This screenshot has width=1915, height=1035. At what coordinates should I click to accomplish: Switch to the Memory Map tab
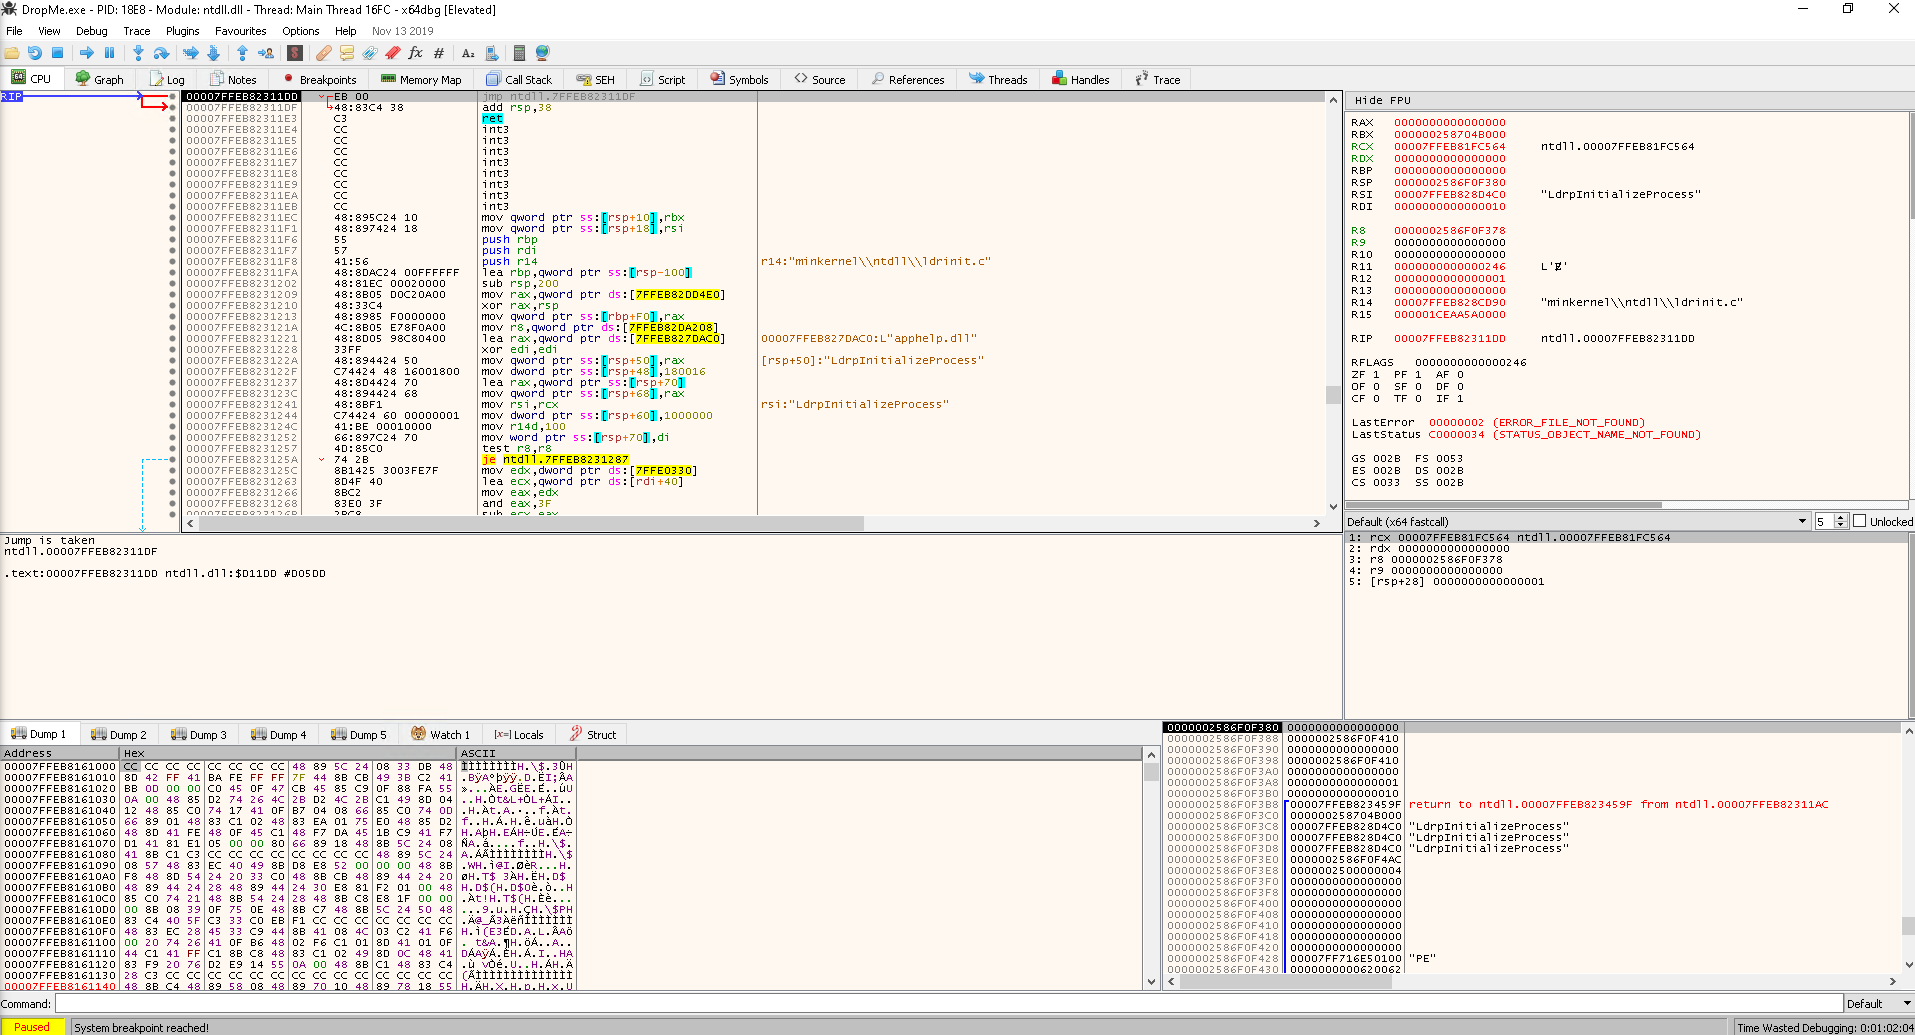click(421, 79)
